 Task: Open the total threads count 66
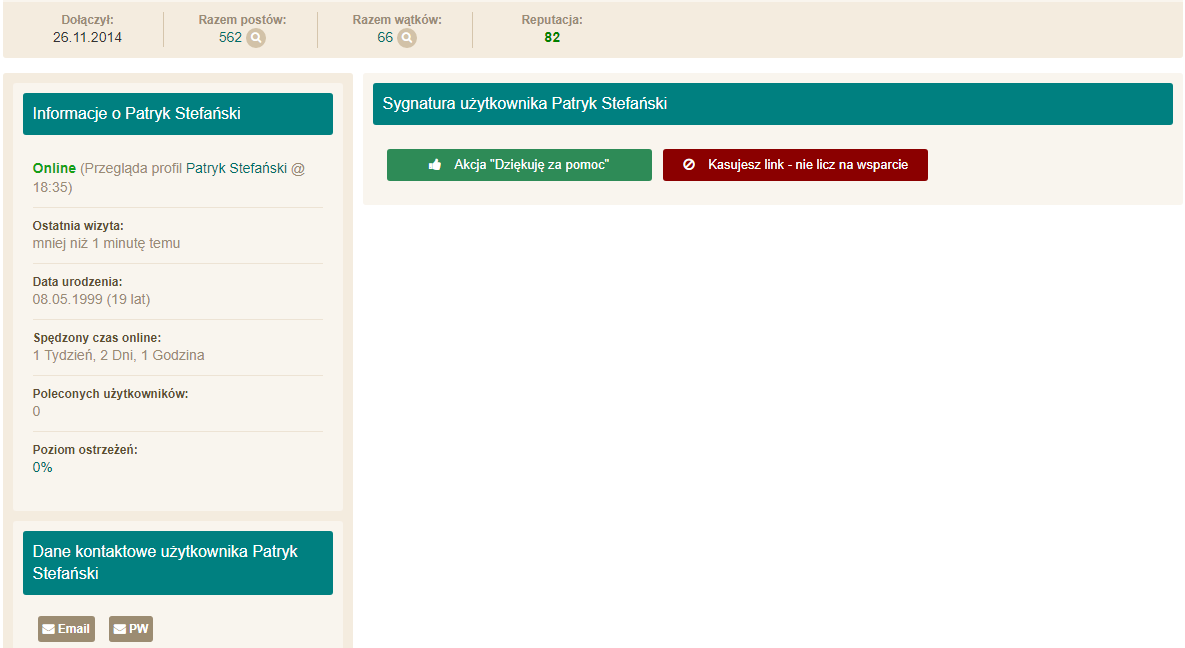pyautogui.click(x=385, y=38)
